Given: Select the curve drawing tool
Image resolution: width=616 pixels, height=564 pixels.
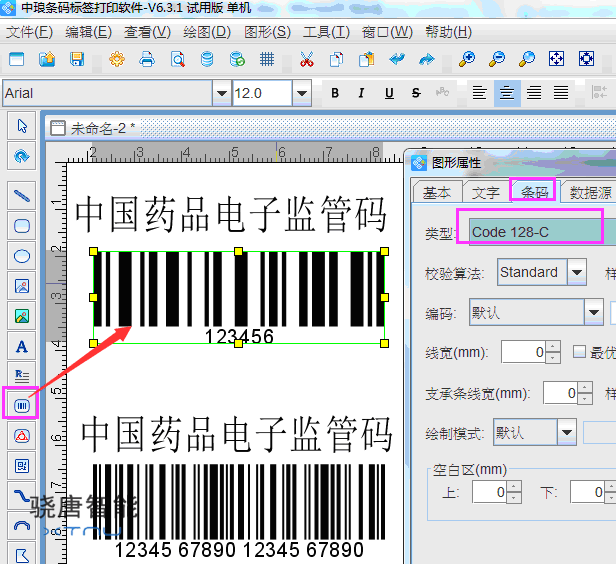Looking at the screenshot, I should [22, 496].
